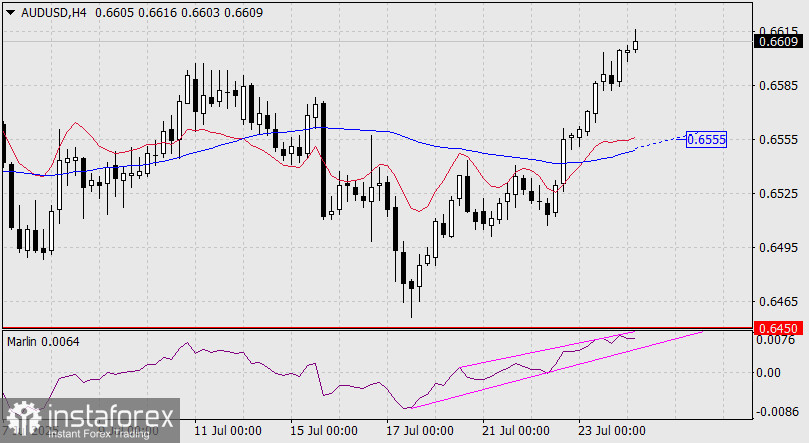
Task: Click the 15 Jul 00:00 time label
Action: (x=324, y=431)
